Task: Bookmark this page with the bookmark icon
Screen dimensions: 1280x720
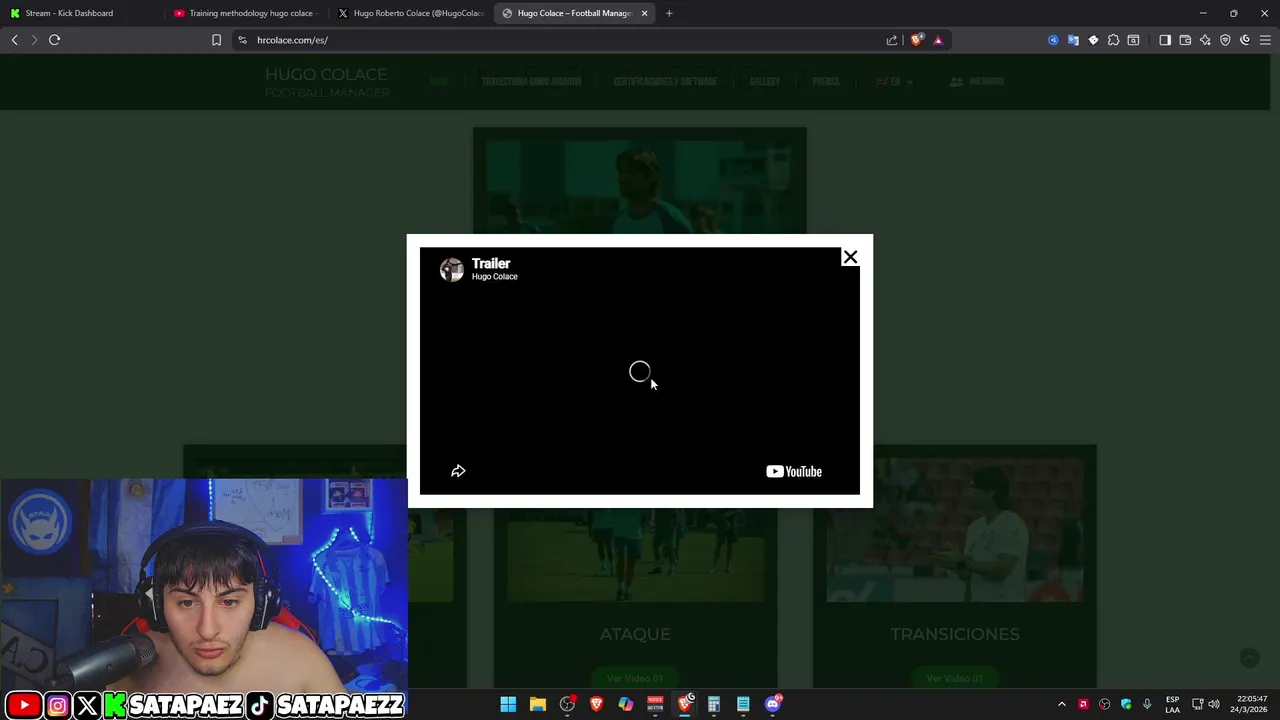Action: pos(216,40)
